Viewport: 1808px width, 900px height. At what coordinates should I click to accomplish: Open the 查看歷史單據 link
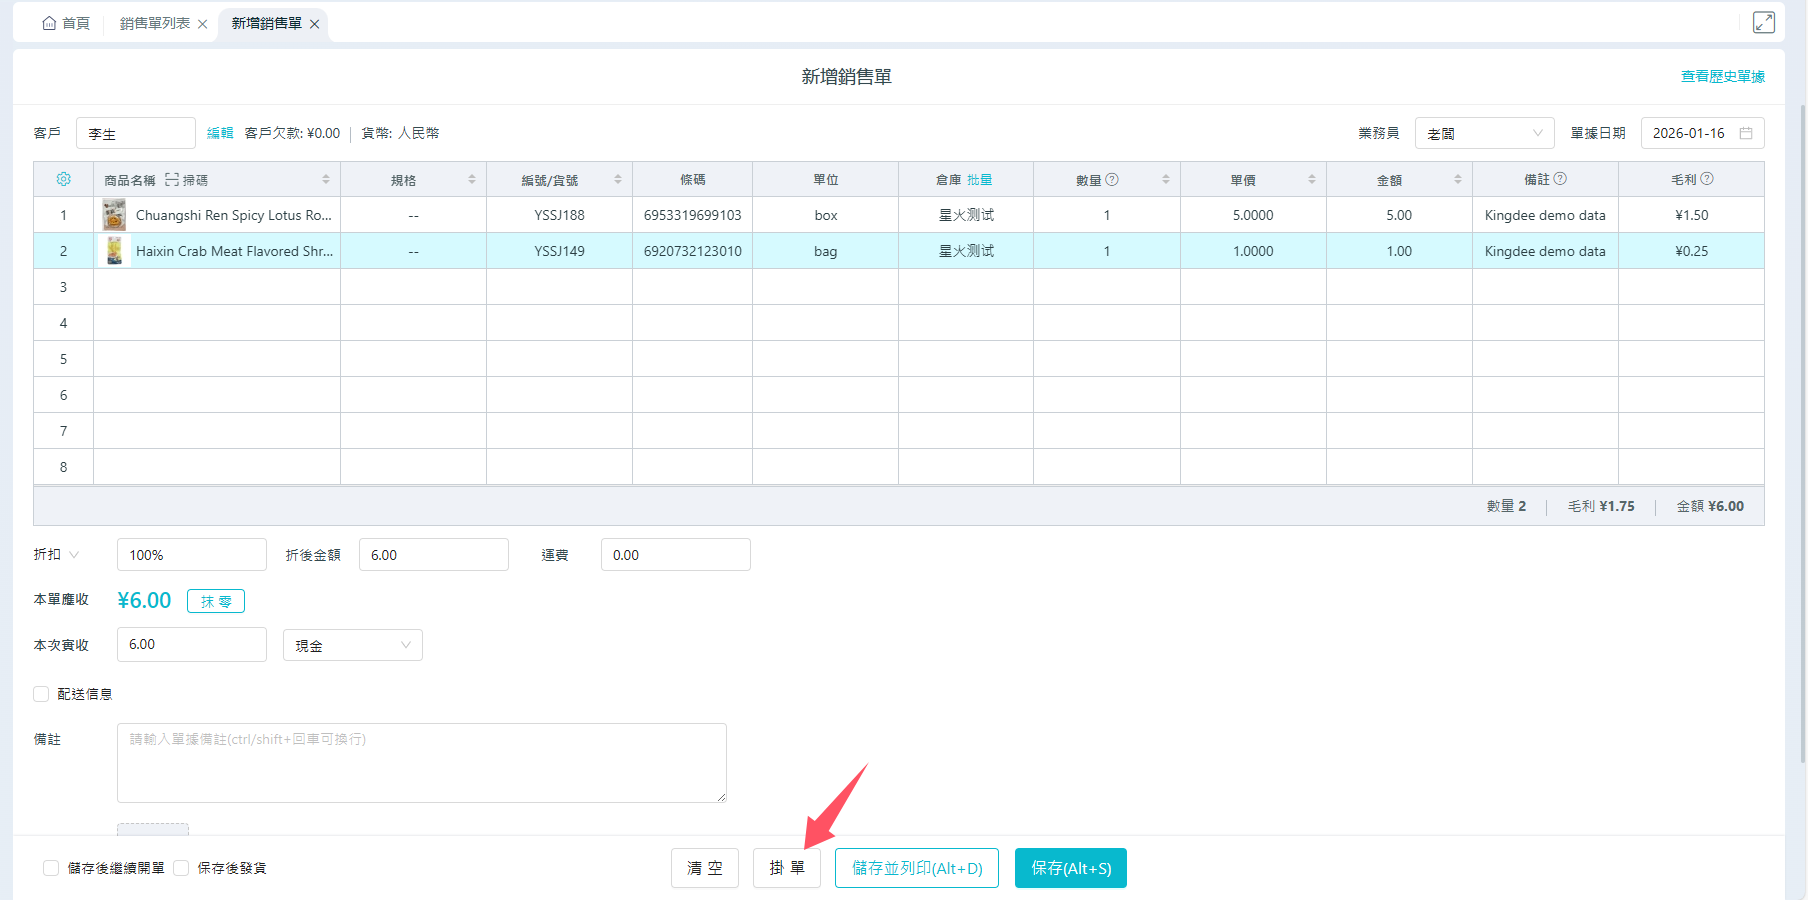(1722, 76)
